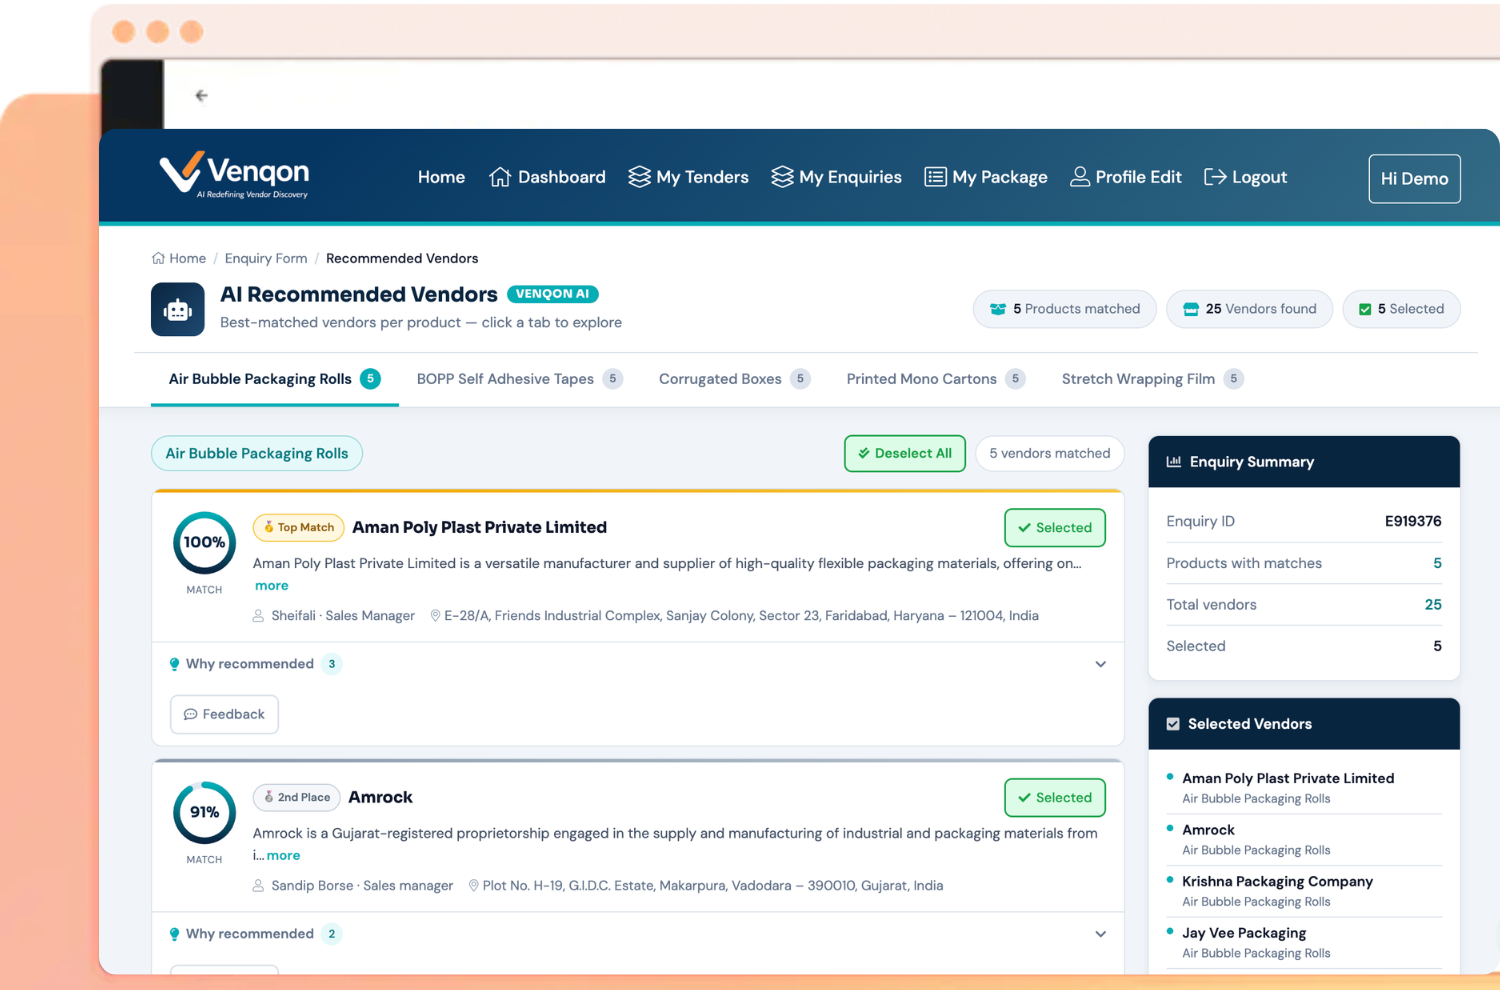
Task: Click the My Tenders layers icon
Action: (x=639, y=177)
